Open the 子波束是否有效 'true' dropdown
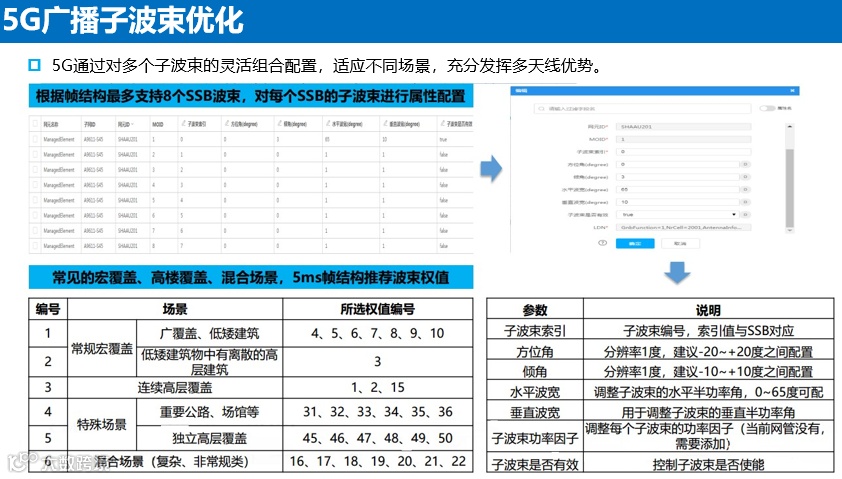Screen dimensions: 842x479 click(678, 214)
